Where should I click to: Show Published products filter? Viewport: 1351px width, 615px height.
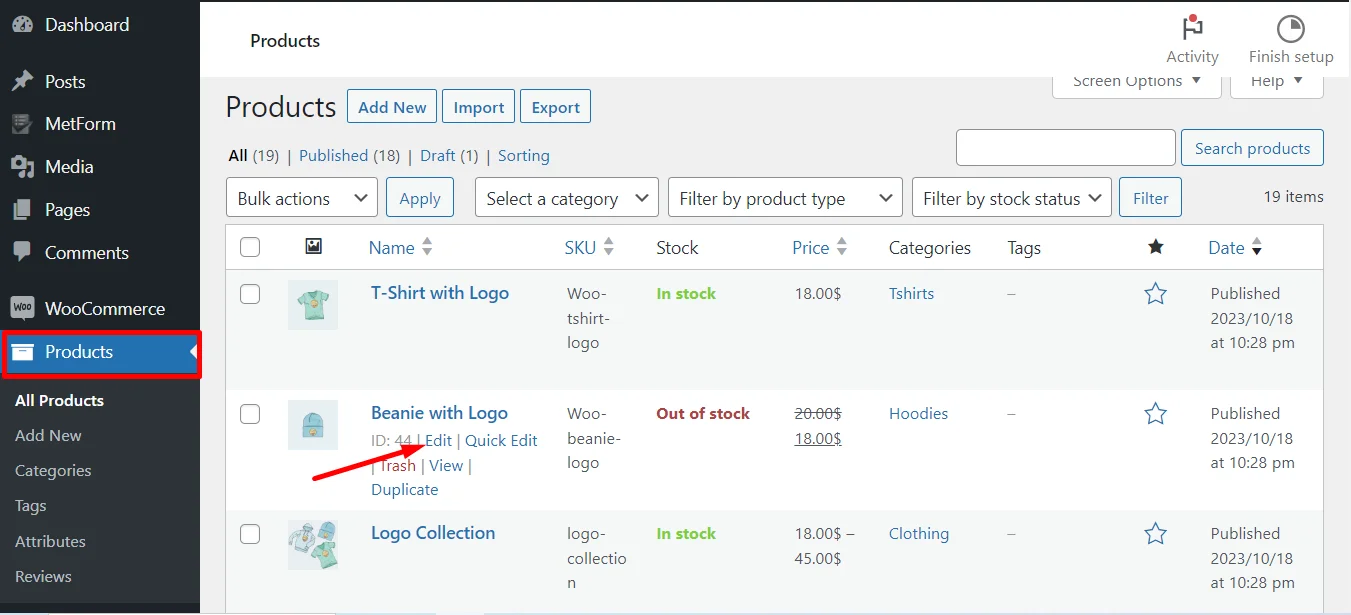(x=334, y=155)
